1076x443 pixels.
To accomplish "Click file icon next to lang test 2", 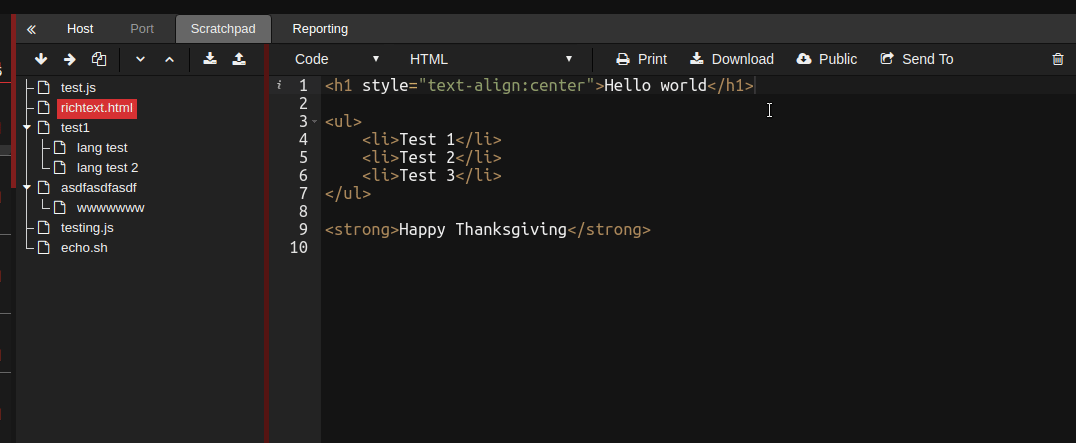I will click(x=60, y=167).
